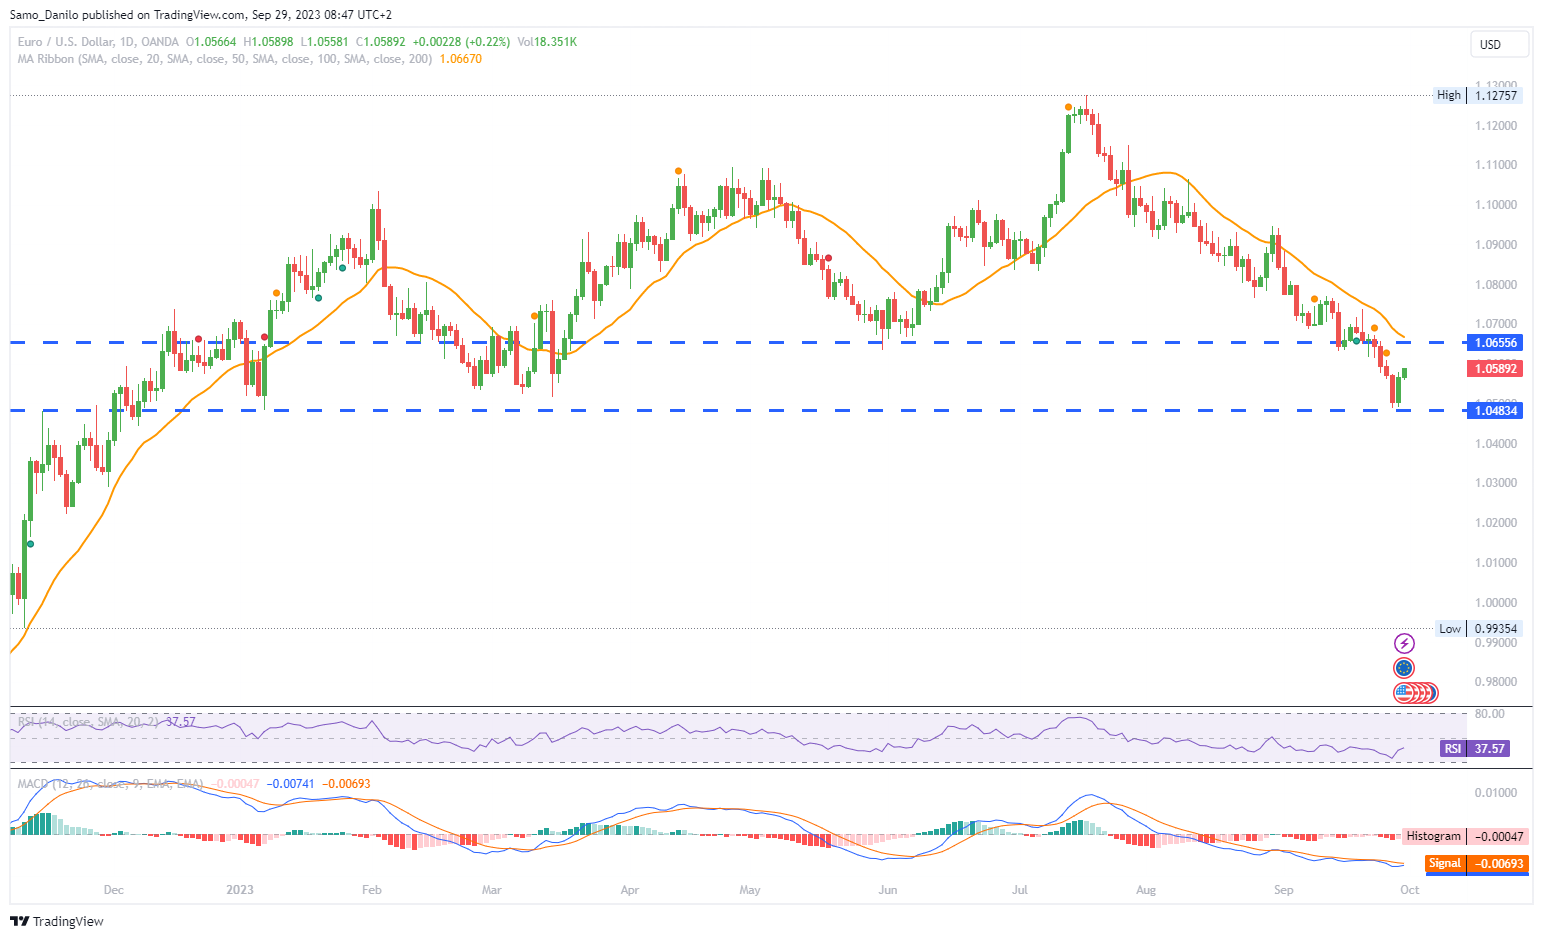The image size is (1543, 939).
Task: Click the 1.12000 price axis tick
Action: tap(1496, 126)
